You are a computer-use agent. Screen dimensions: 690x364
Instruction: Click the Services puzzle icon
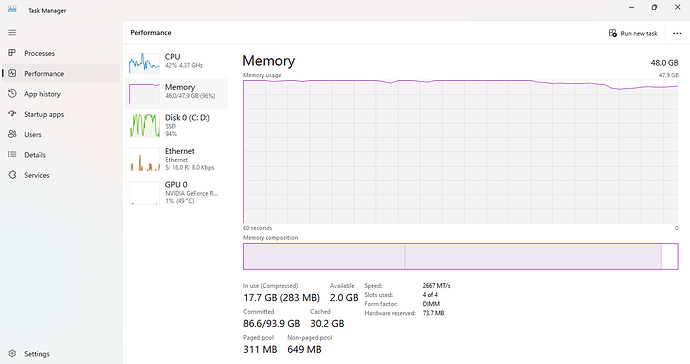12,175
